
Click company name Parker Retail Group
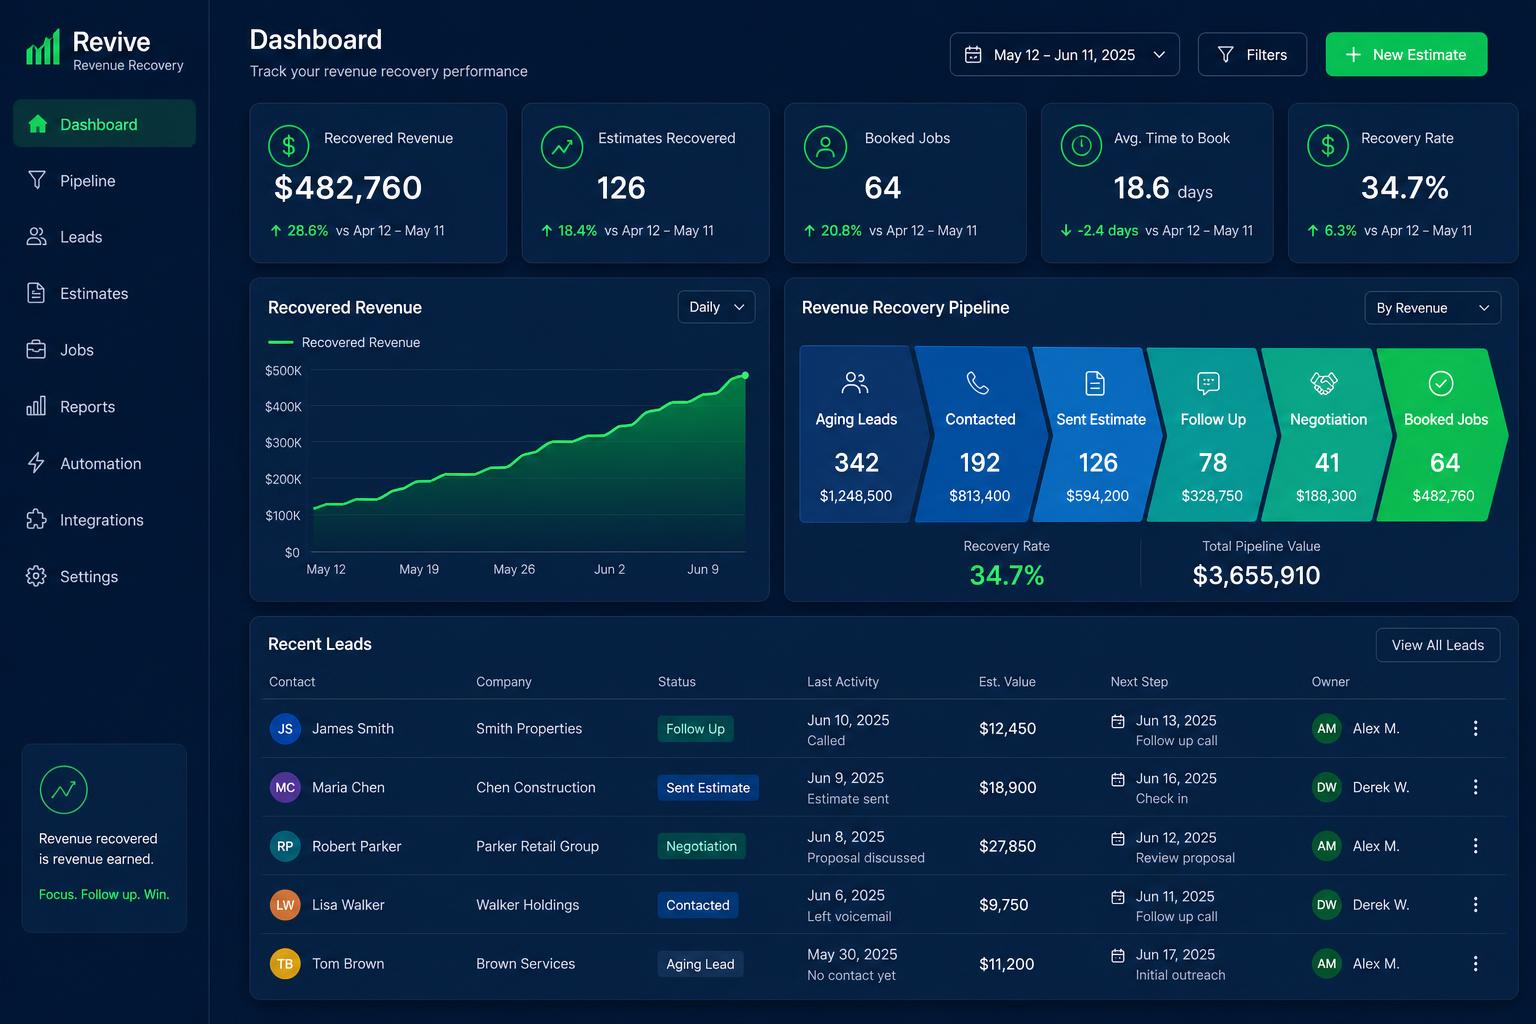pyautogui.click(x=537, y=846)
